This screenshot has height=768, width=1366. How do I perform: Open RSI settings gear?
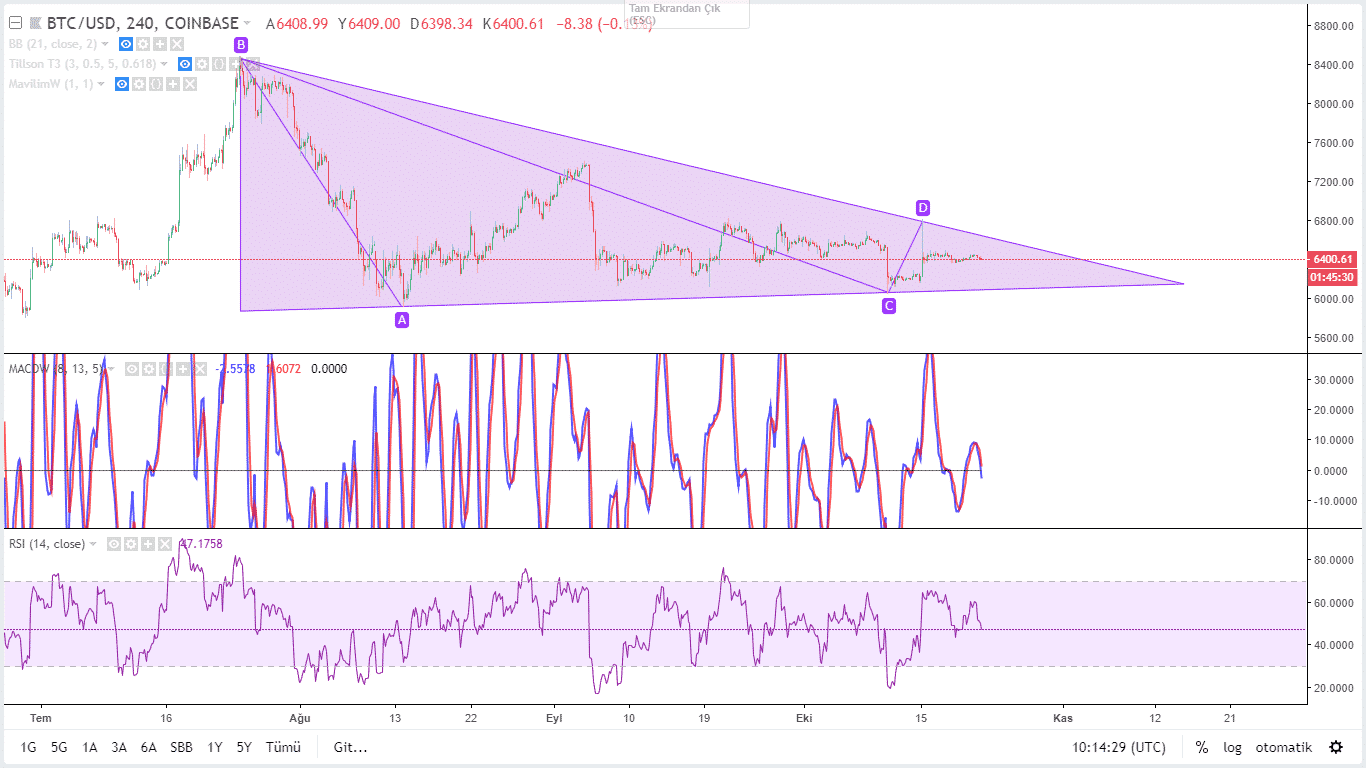pyautogui.click(x=131, y=544)
